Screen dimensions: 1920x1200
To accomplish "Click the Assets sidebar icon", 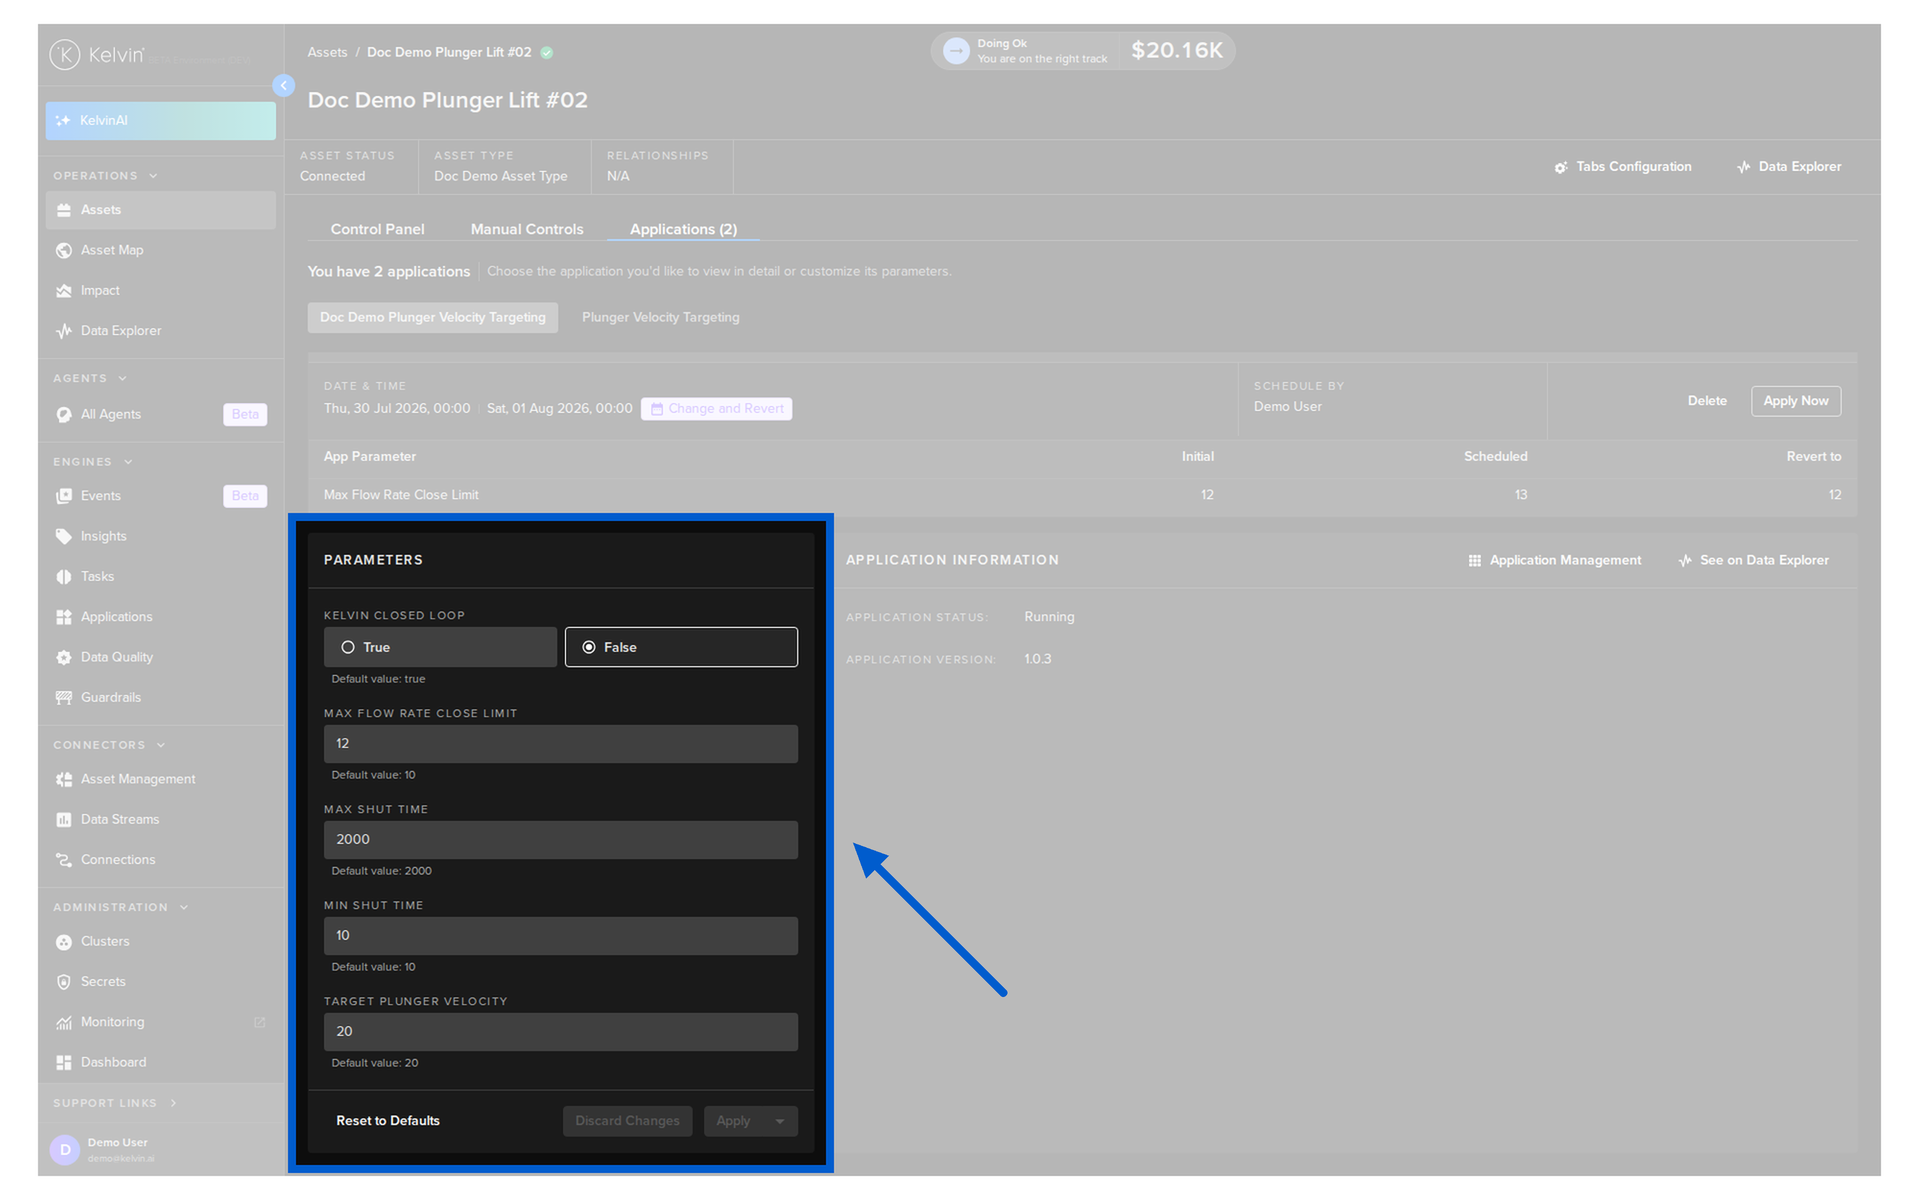I will [64, 210].
